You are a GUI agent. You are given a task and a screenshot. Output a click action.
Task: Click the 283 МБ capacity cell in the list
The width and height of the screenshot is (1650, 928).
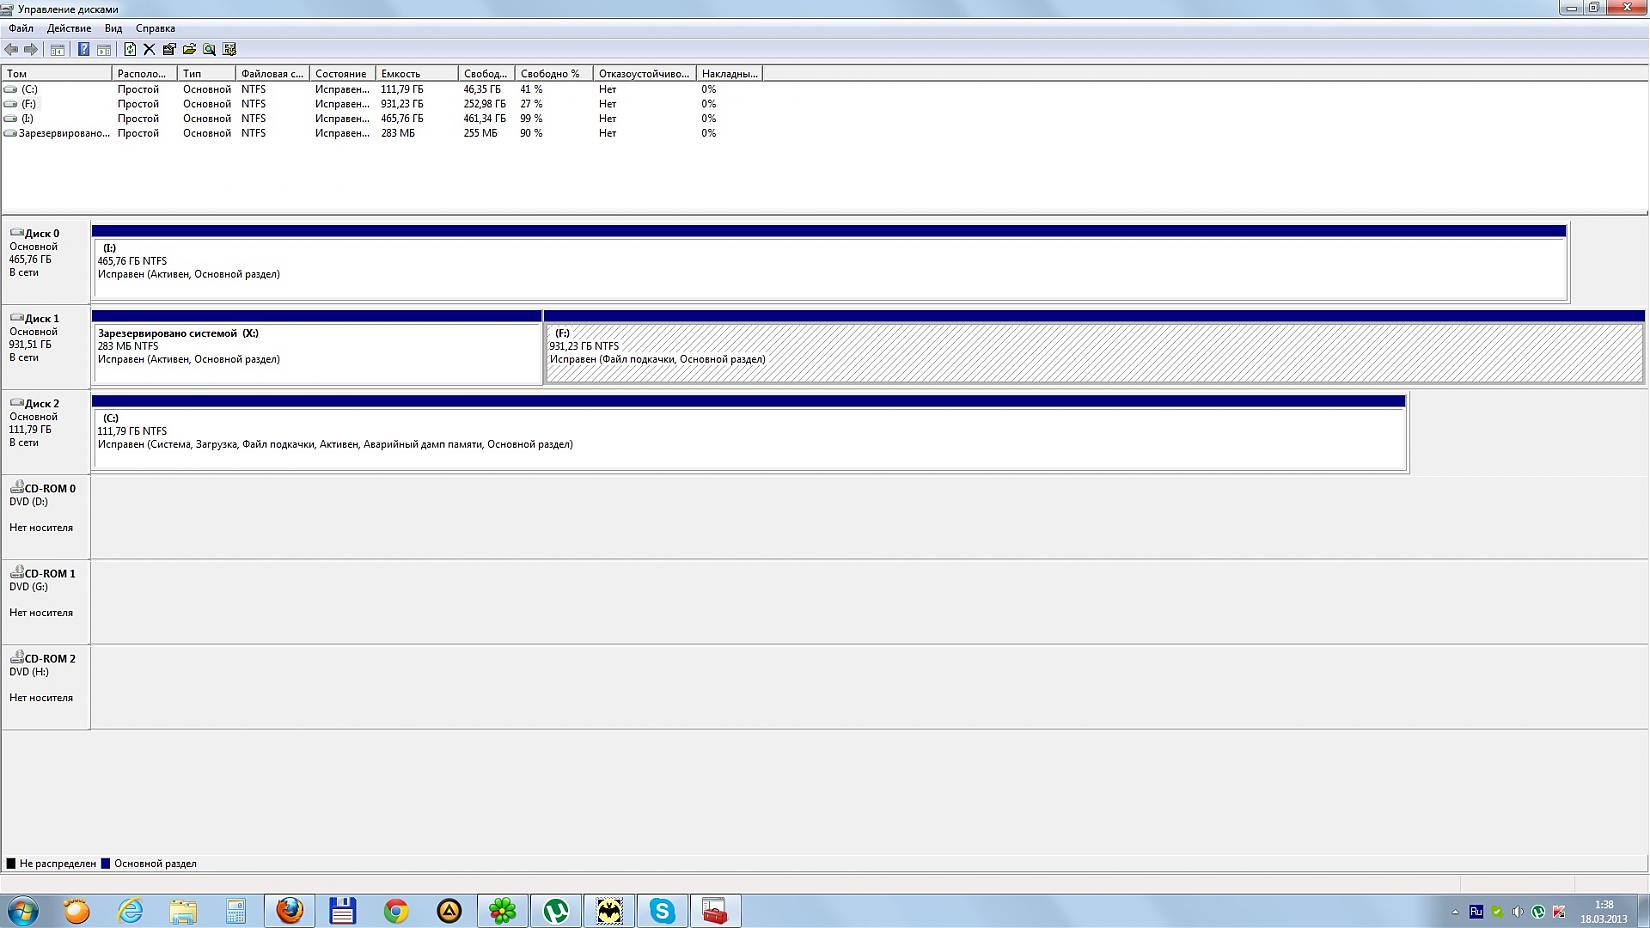point(398,133)
